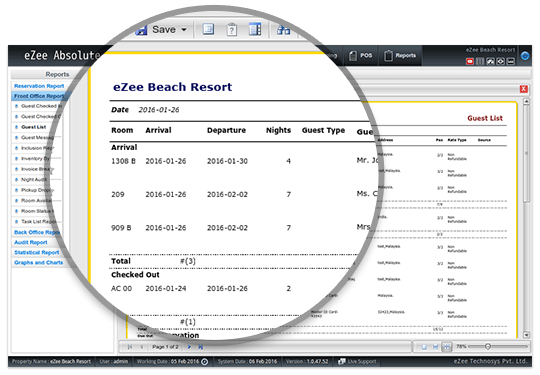The image size is (540, 375).
Task: Click the vertical scrollbar thumb
Action: pyautogui.click(x=526, y=154)
